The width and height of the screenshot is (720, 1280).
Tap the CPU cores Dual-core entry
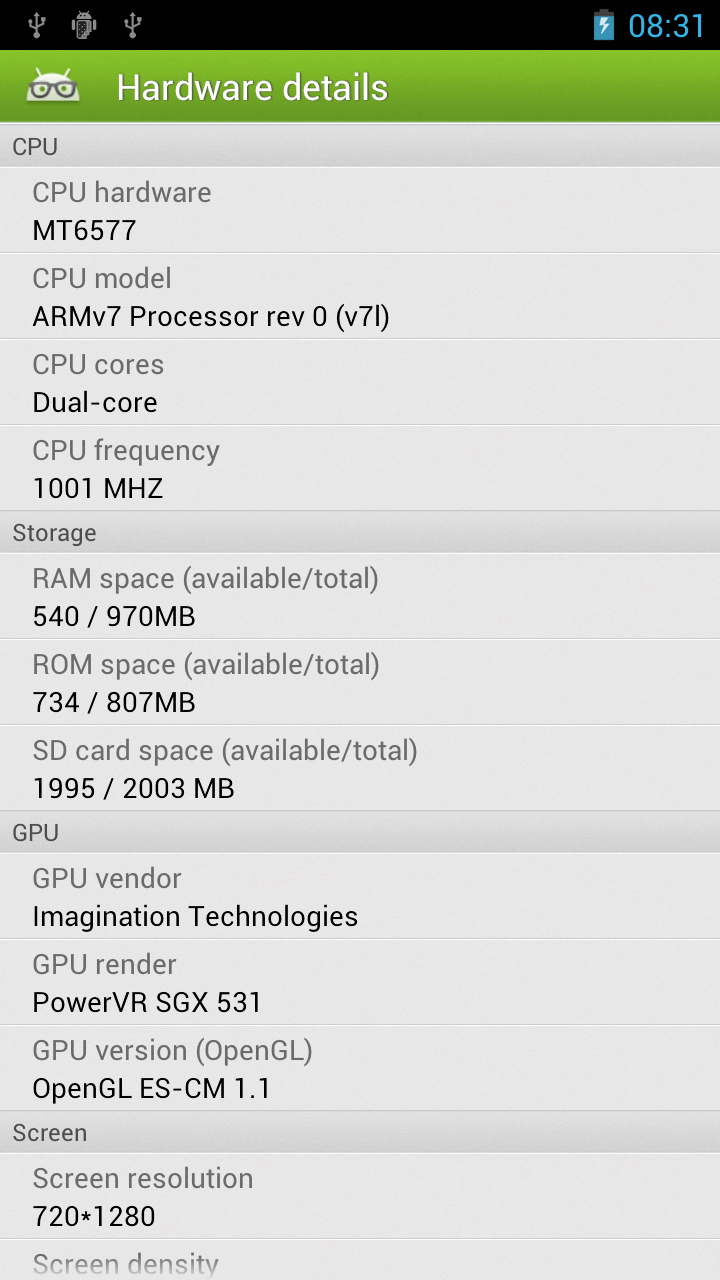[360, 382]
